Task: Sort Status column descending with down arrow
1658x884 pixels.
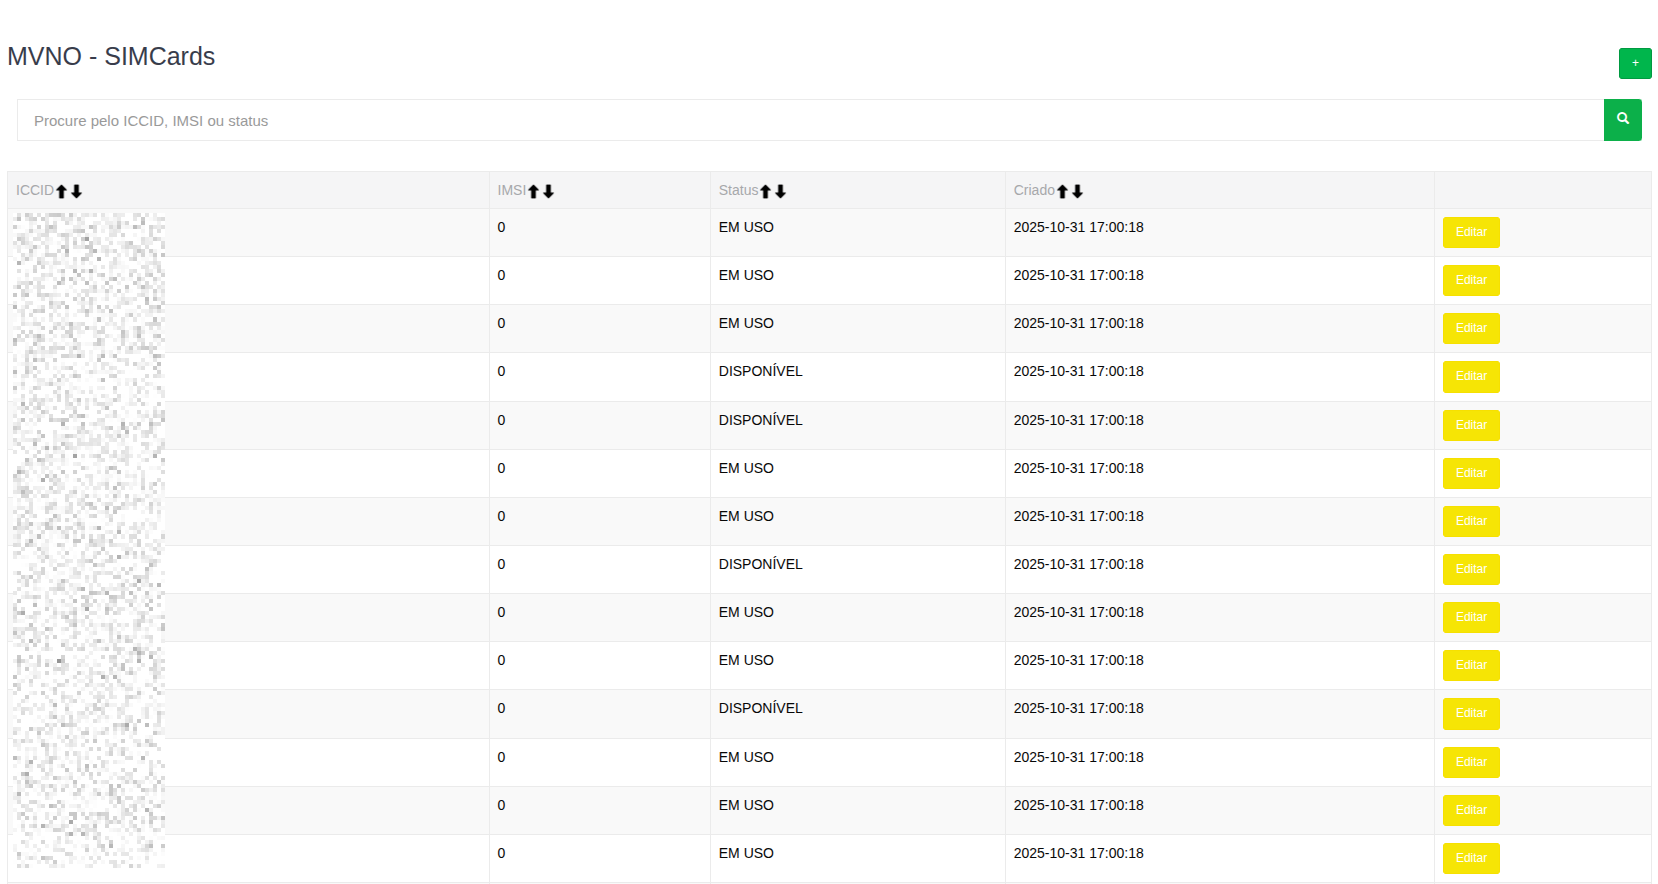Action: tap(781, 191)
